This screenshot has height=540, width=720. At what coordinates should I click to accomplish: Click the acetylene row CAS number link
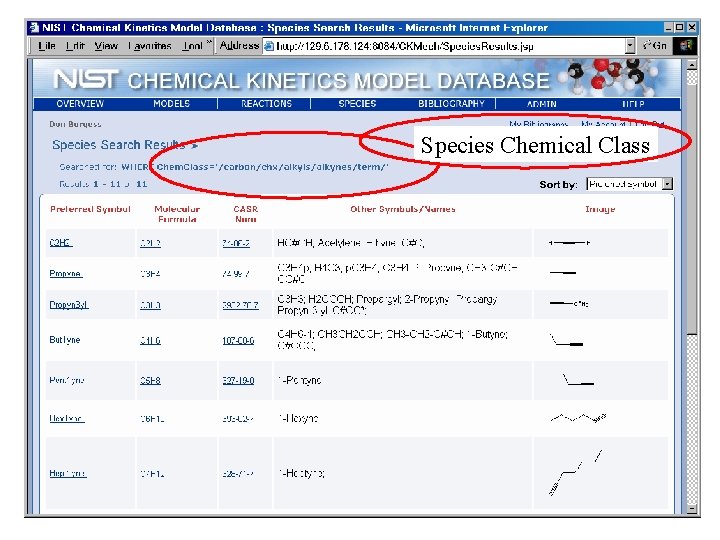(x=236, y=243)
